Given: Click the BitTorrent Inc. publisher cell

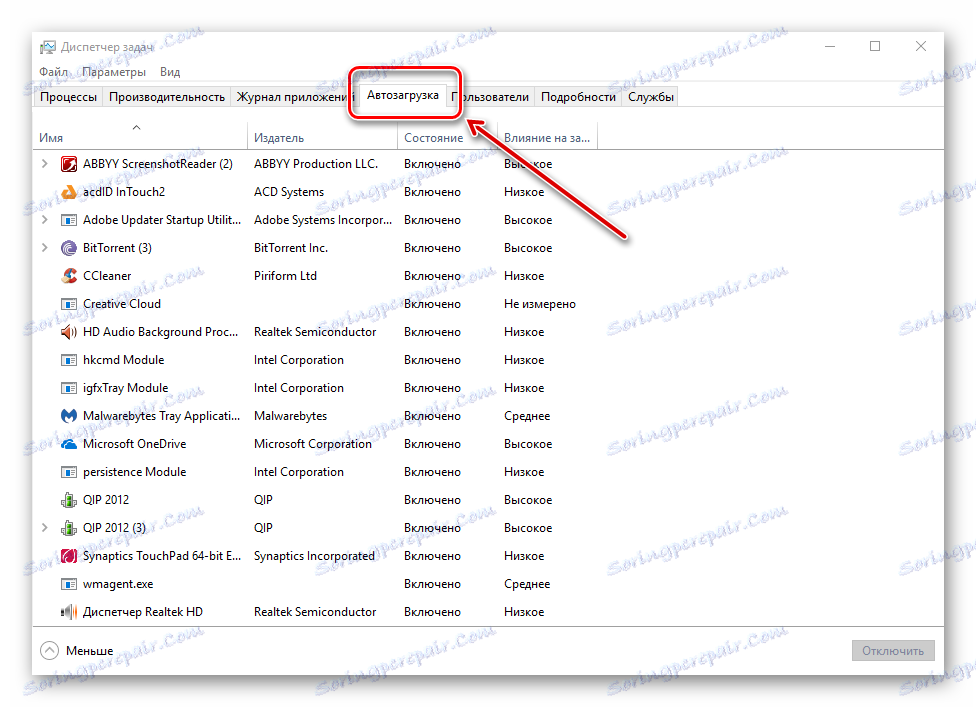Looking at the screenshot, I should click(x=291, y=248).
